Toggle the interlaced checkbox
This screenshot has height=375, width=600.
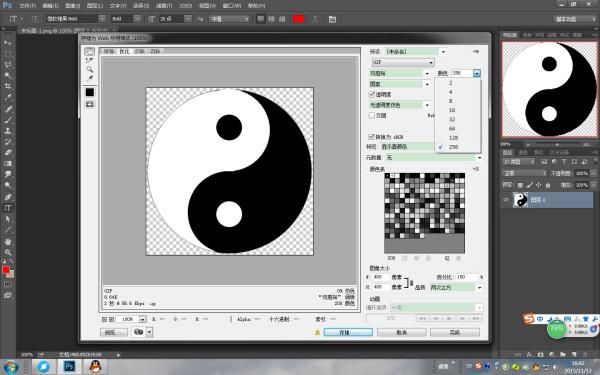(372, 115)
